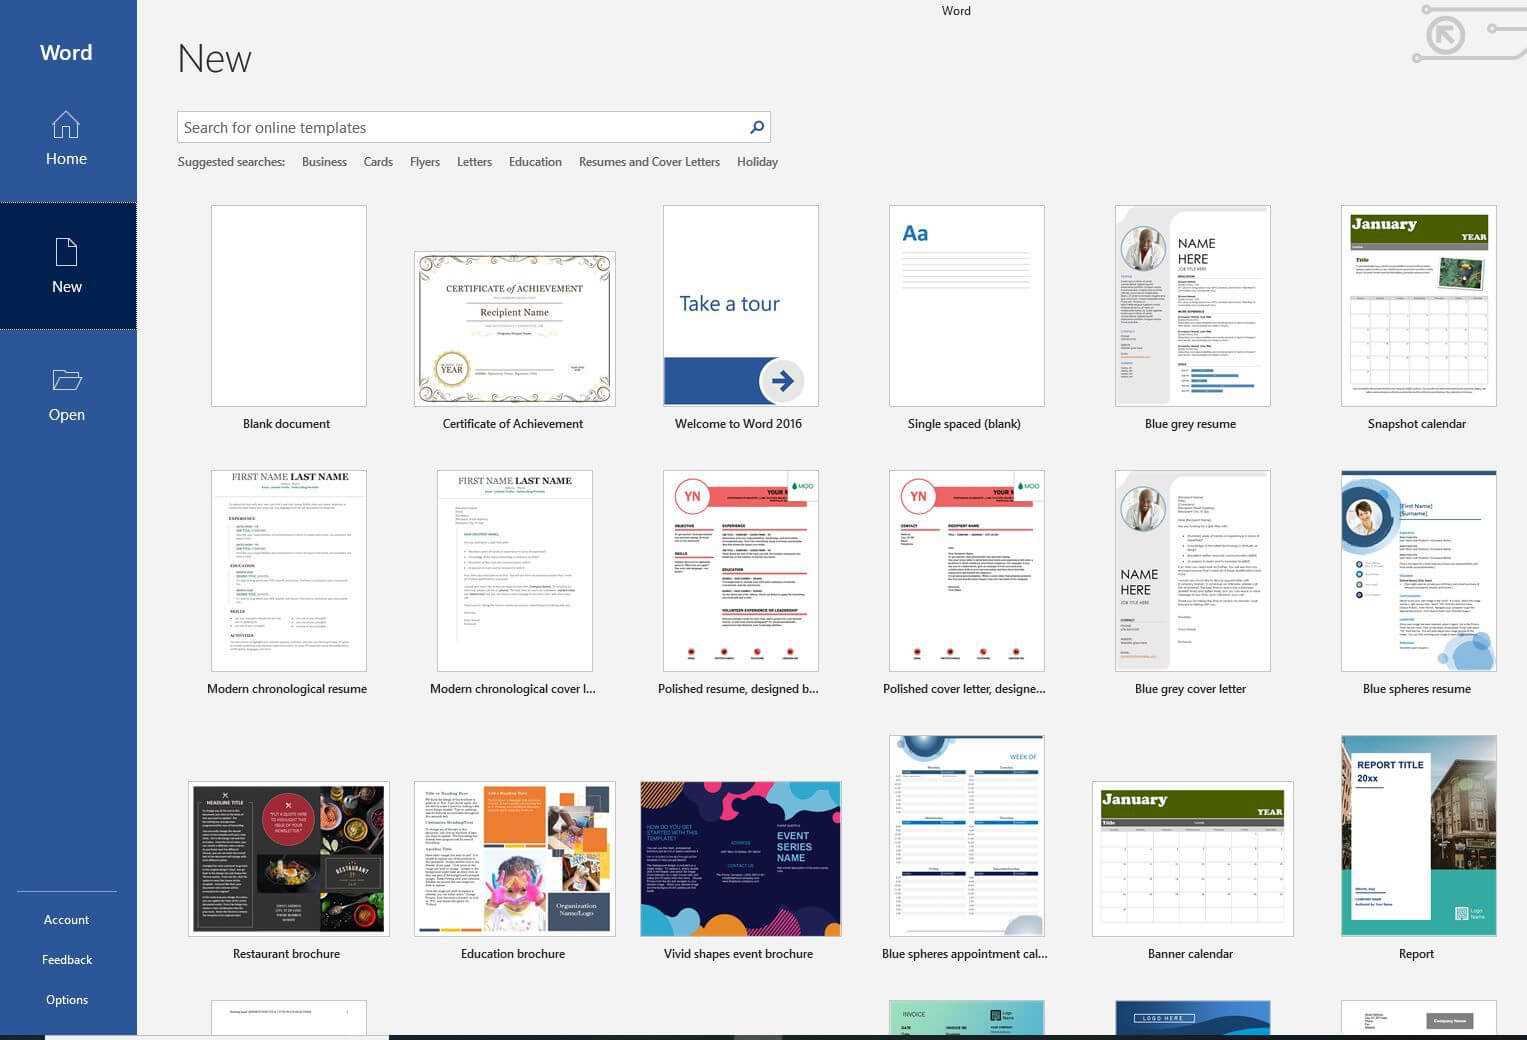Search suggested Resumes and Cover Letters
1527x1040 pixels.
coord(649,162)
